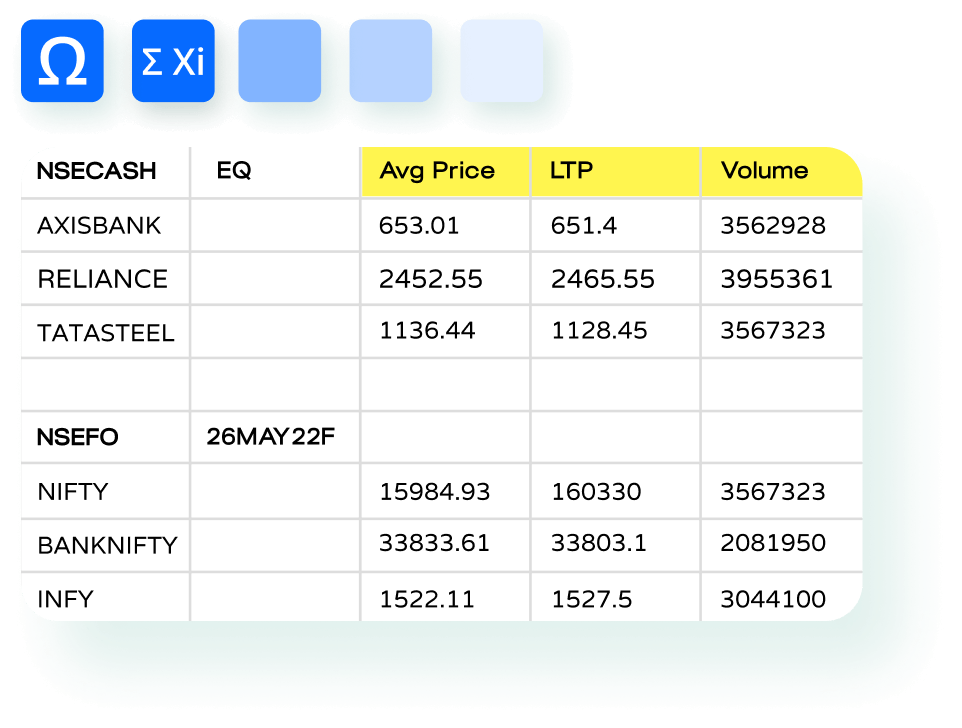Select the NSECASH header cell
Viewport: 962px width, 728px height.
96,171
